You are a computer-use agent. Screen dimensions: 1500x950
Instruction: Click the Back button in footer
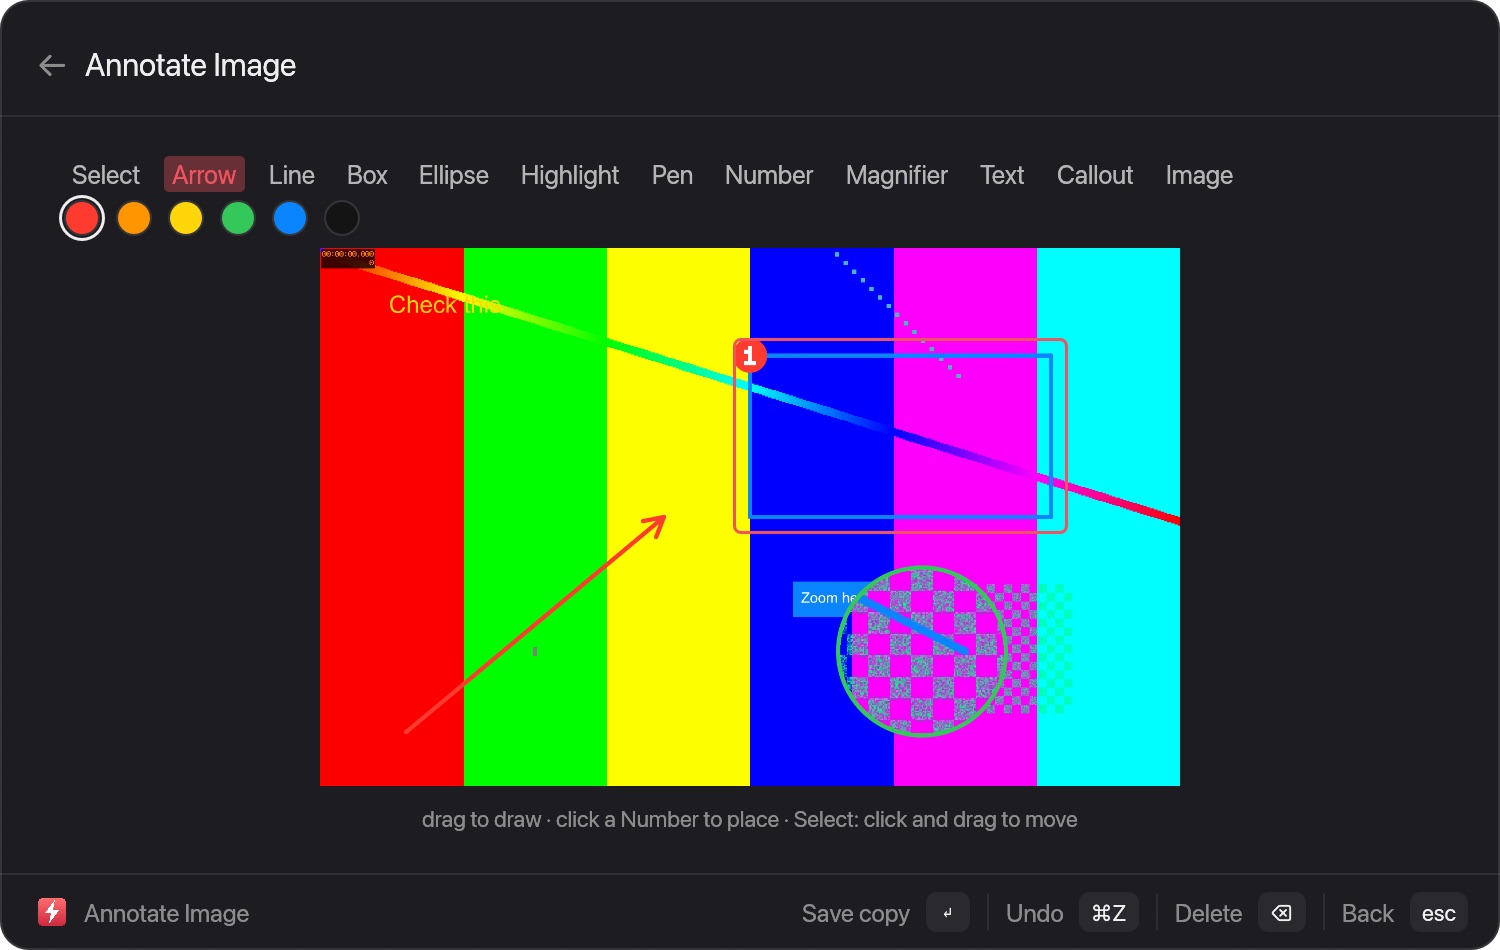coord(1367,913)
